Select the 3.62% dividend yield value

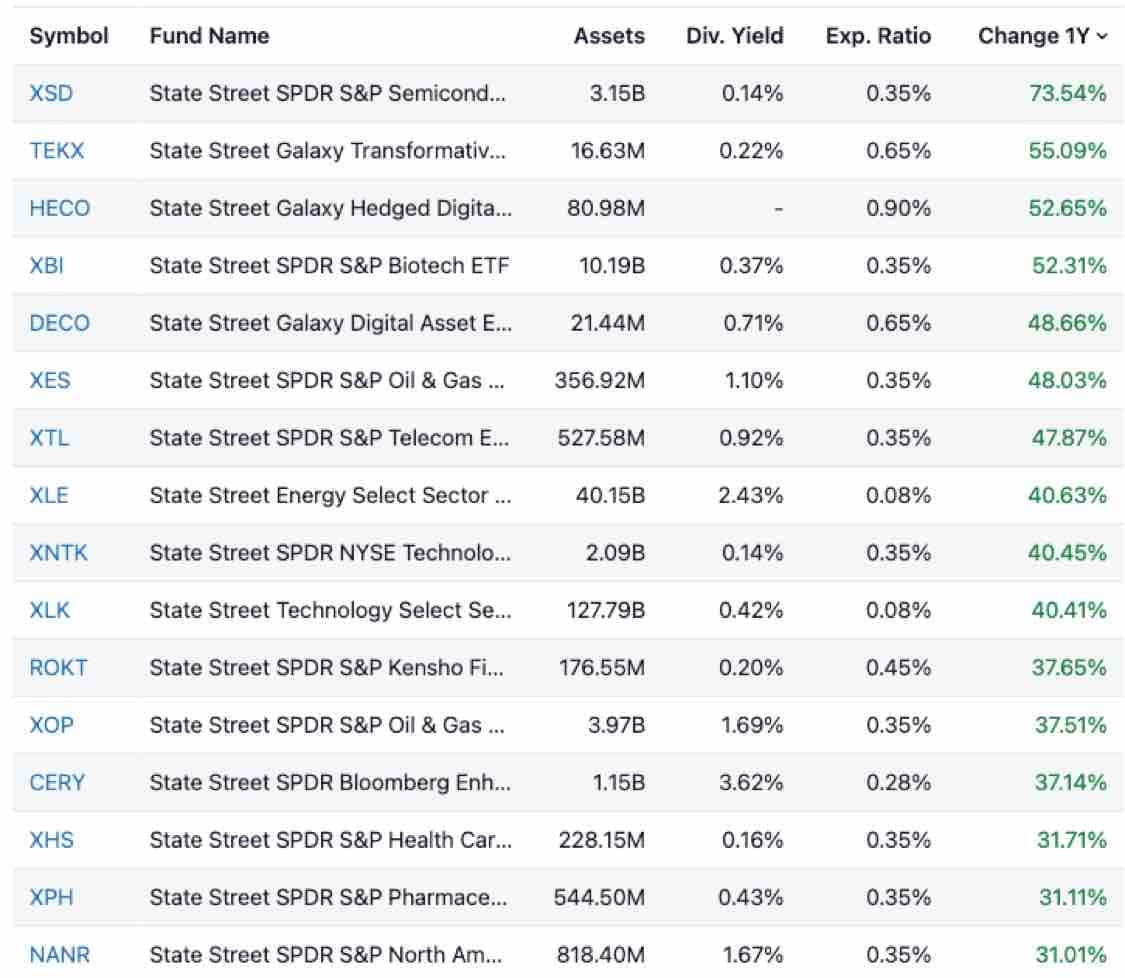click(751, 782)
